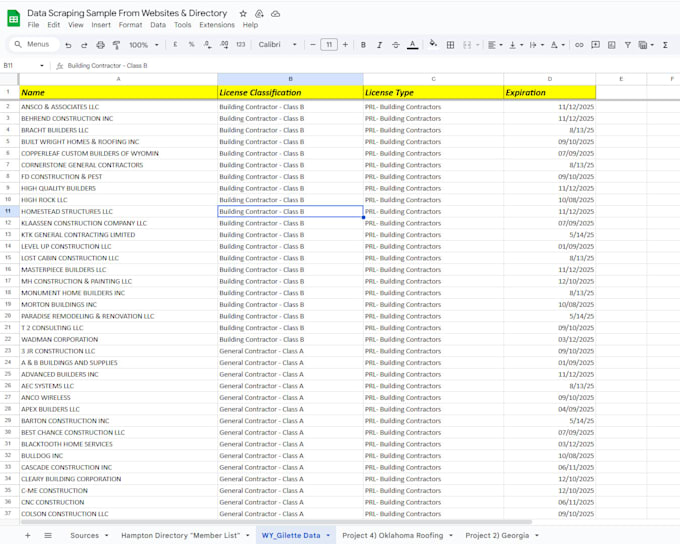The width and height of the screenshot is (680, 544).
Task: Open the borders tool
Action: pos(451,45)
